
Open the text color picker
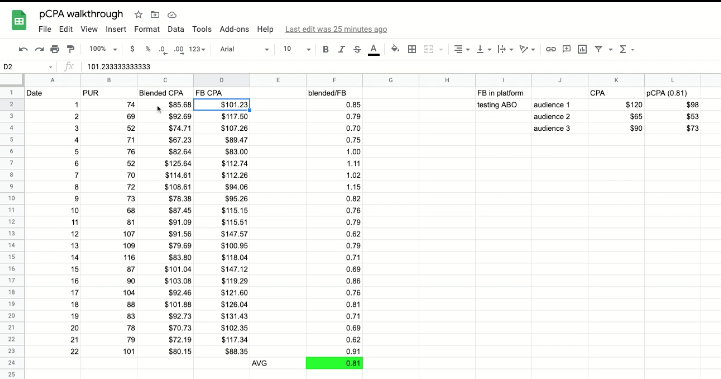pos(373,49)
